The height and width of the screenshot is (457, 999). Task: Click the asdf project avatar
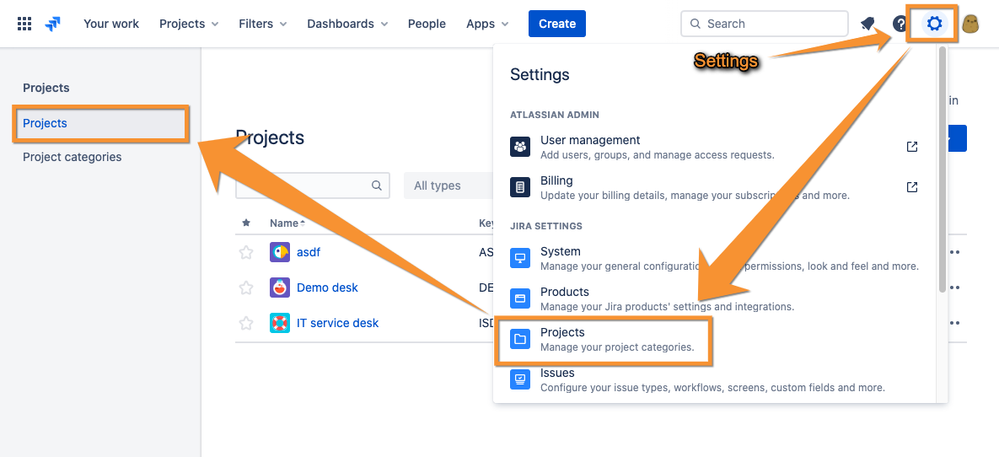[x=280, y=252]
